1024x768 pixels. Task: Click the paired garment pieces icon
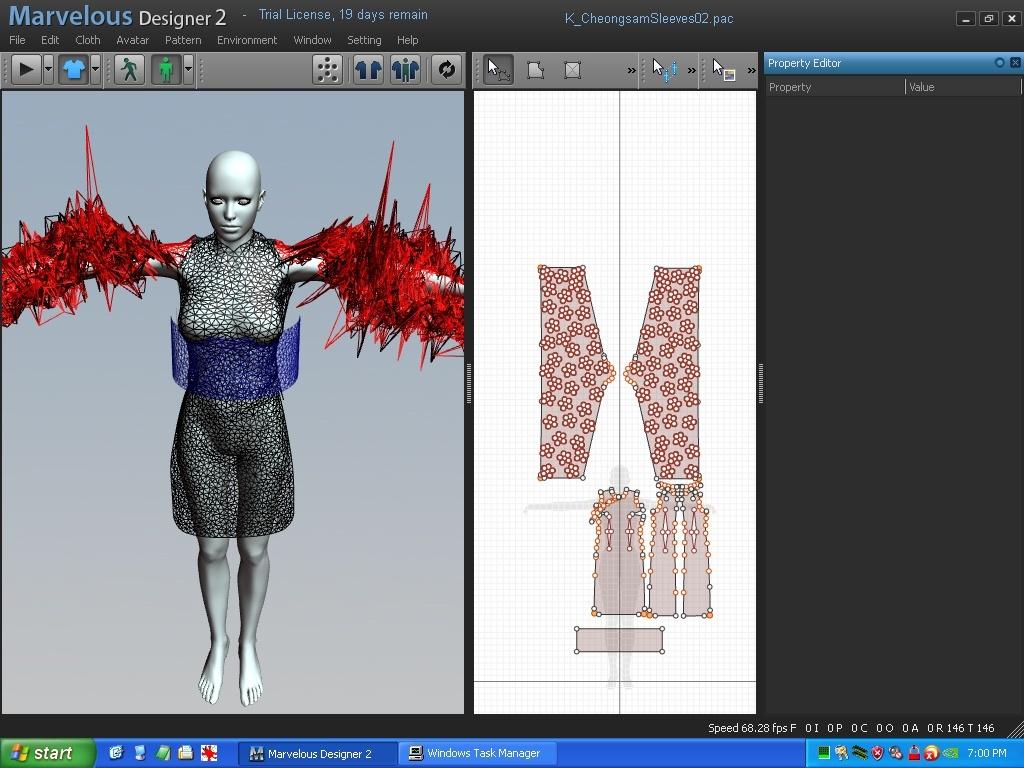(368, 70)
